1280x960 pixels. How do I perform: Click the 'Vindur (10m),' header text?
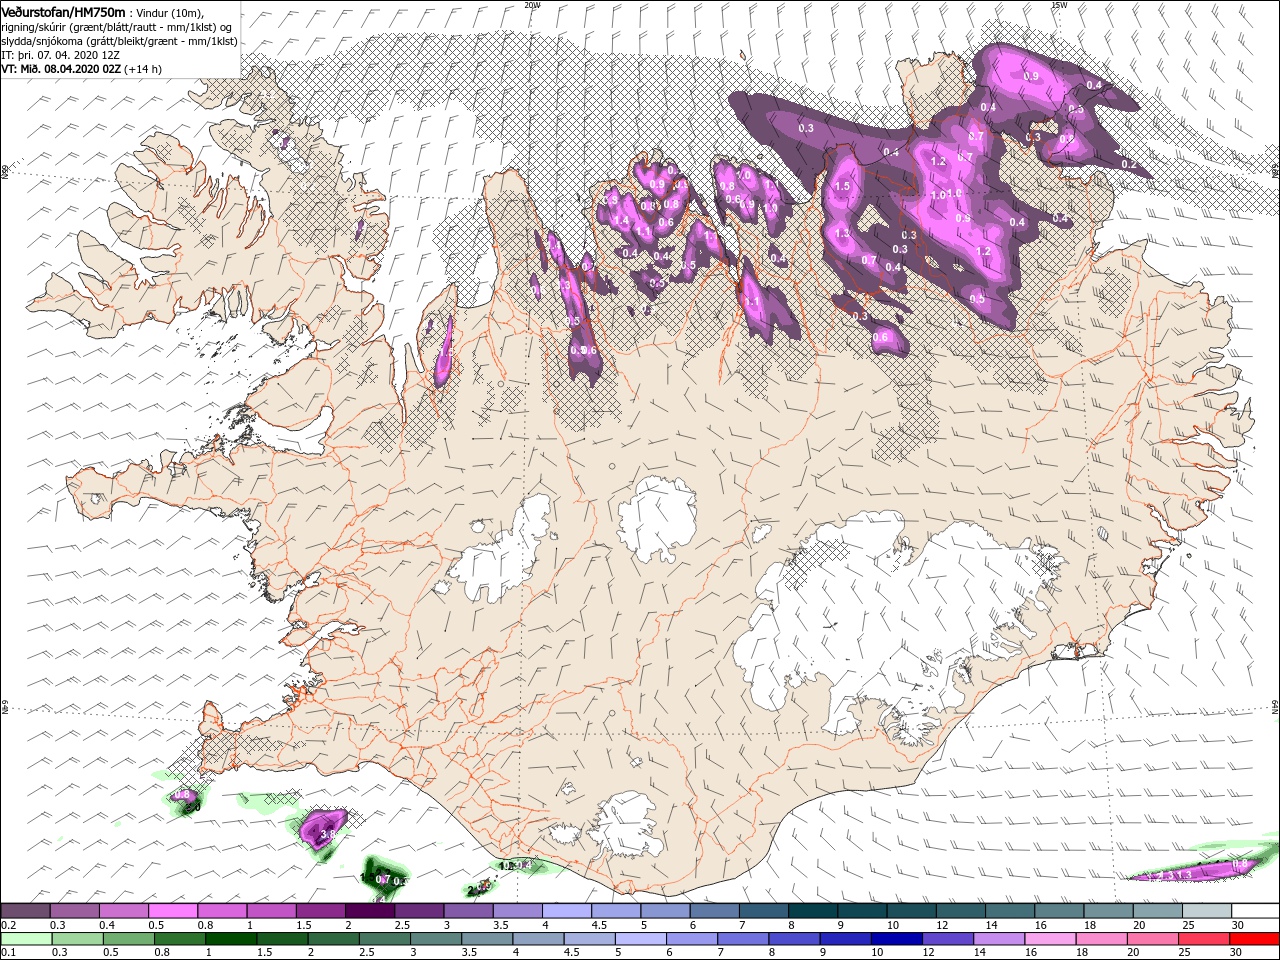pyautogui.click(x=170, y=13)
